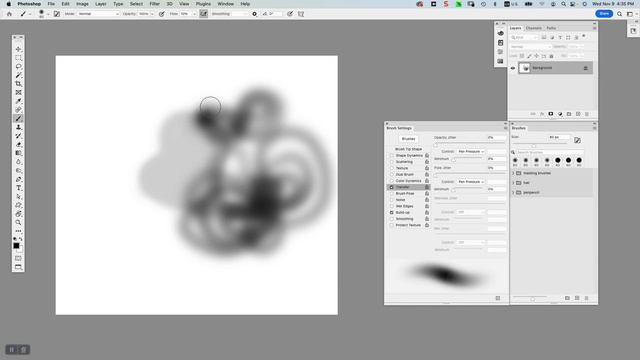The image size is (640, 360).
Task: Open the Flow dropdown in options bar
Action: (194, 14)
